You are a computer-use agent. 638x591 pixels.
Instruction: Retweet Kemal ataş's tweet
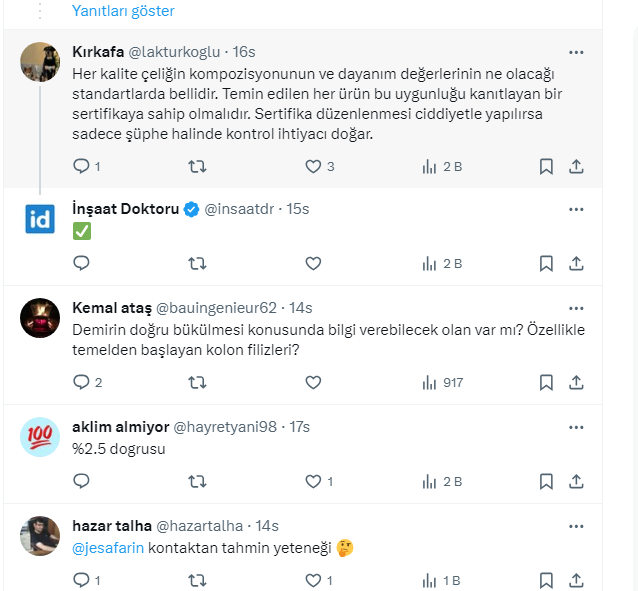tap(198, 382)
